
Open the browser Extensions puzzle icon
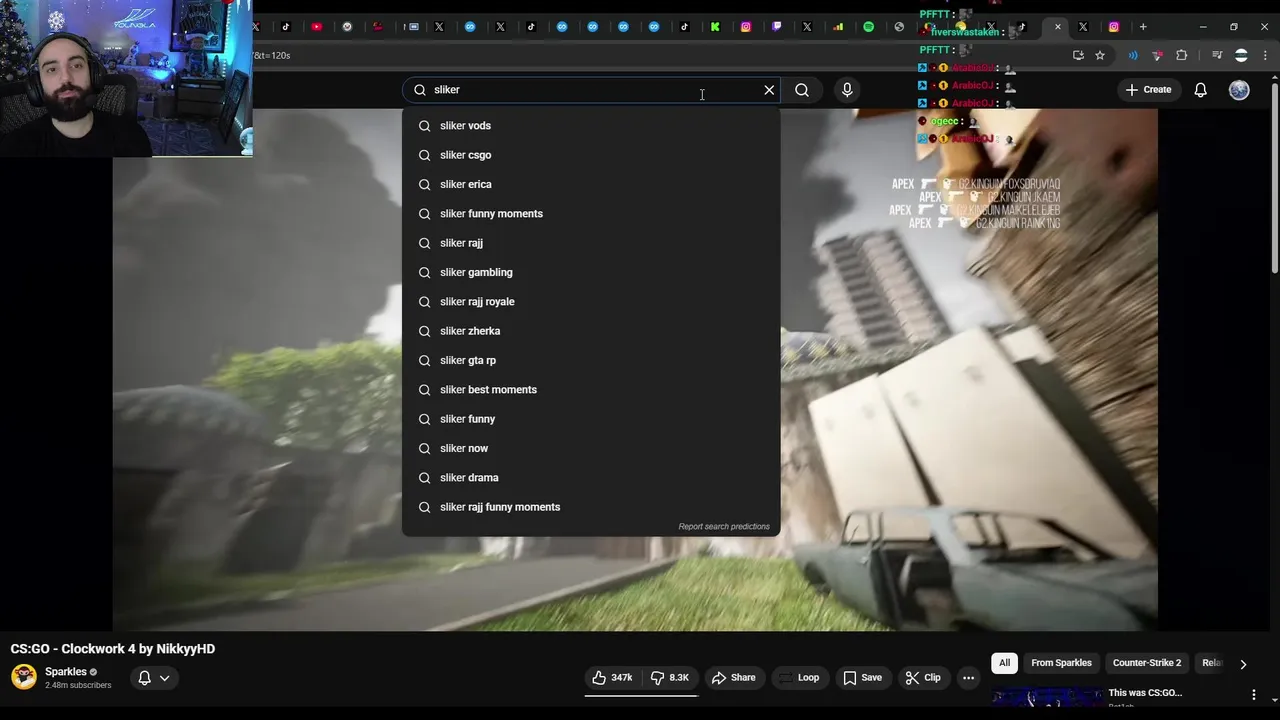tap(1182, 55)
